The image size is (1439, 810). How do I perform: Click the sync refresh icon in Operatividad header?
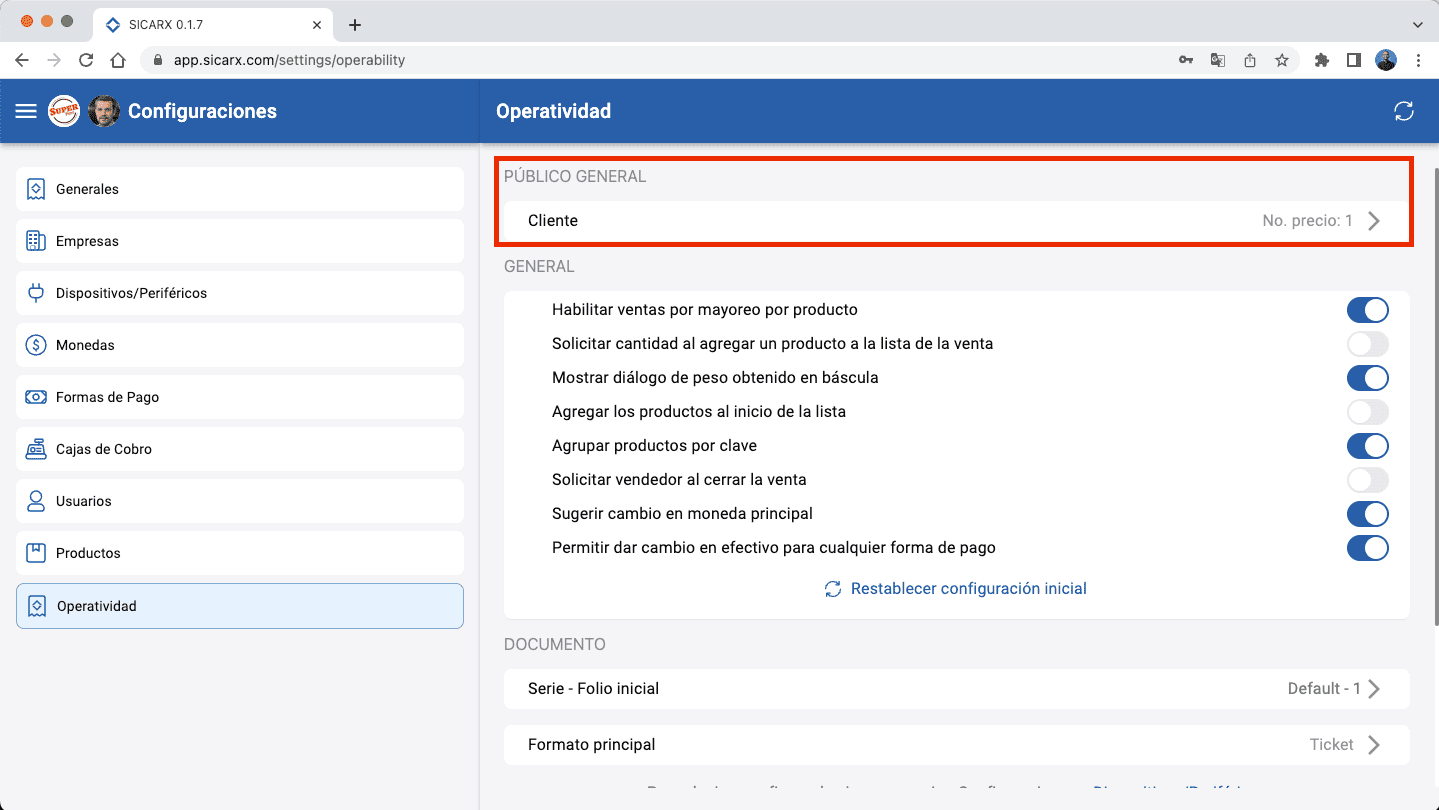(1404, 111)
